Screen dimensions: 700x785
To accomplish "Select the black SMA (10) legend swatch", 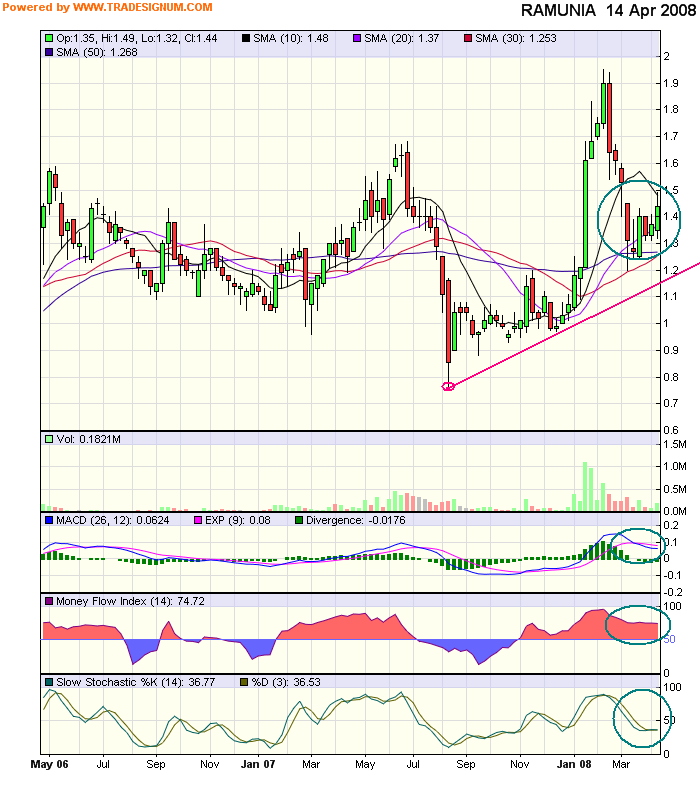I will click(x=246, y=38).
